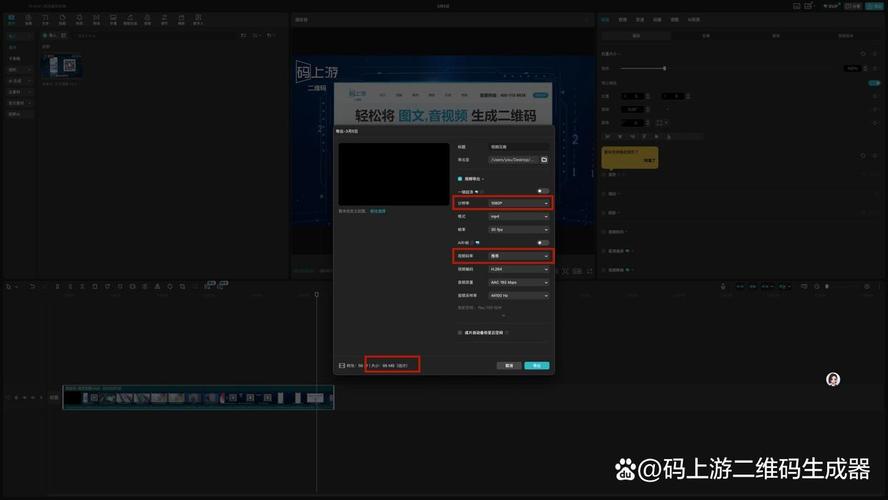Viewport: 888px width, 500px height.
Task: Switch media panel to grid view icon
Action: (x=244, y=35)
